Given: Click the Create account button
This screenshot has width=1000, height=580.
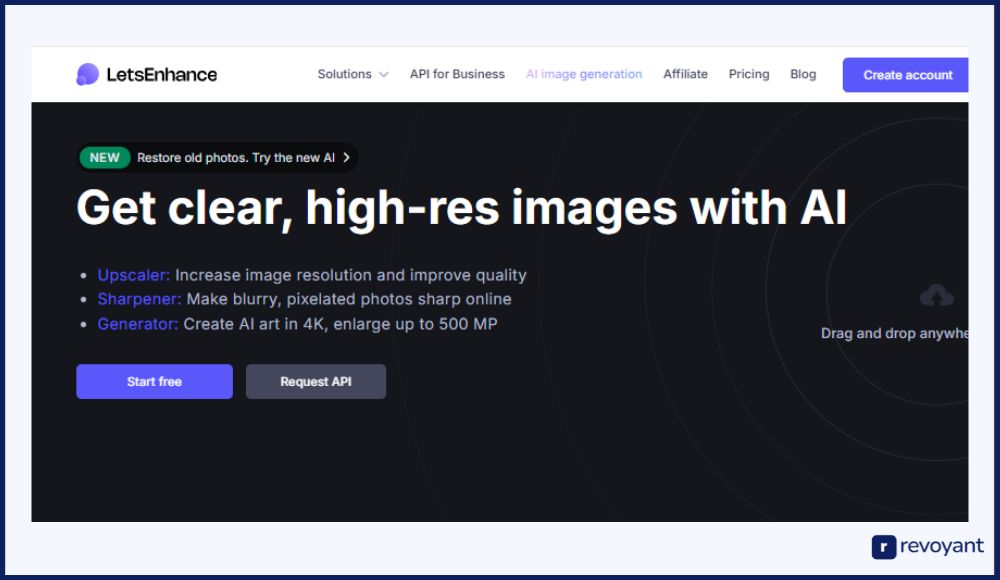Looking at the screenshot, I should point(906,75).
